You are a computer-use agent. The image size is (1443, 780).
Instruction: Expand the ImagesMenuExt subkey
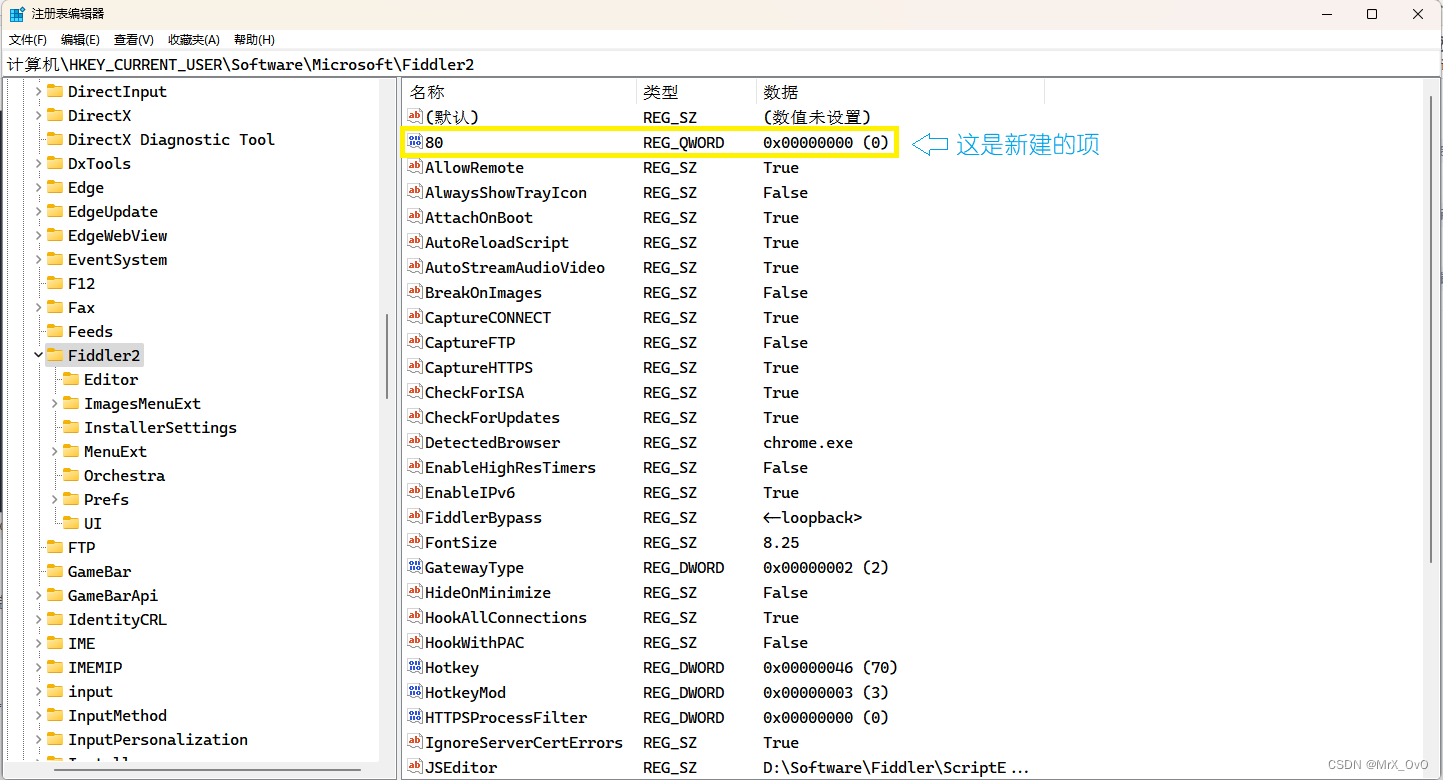(55, 403)
